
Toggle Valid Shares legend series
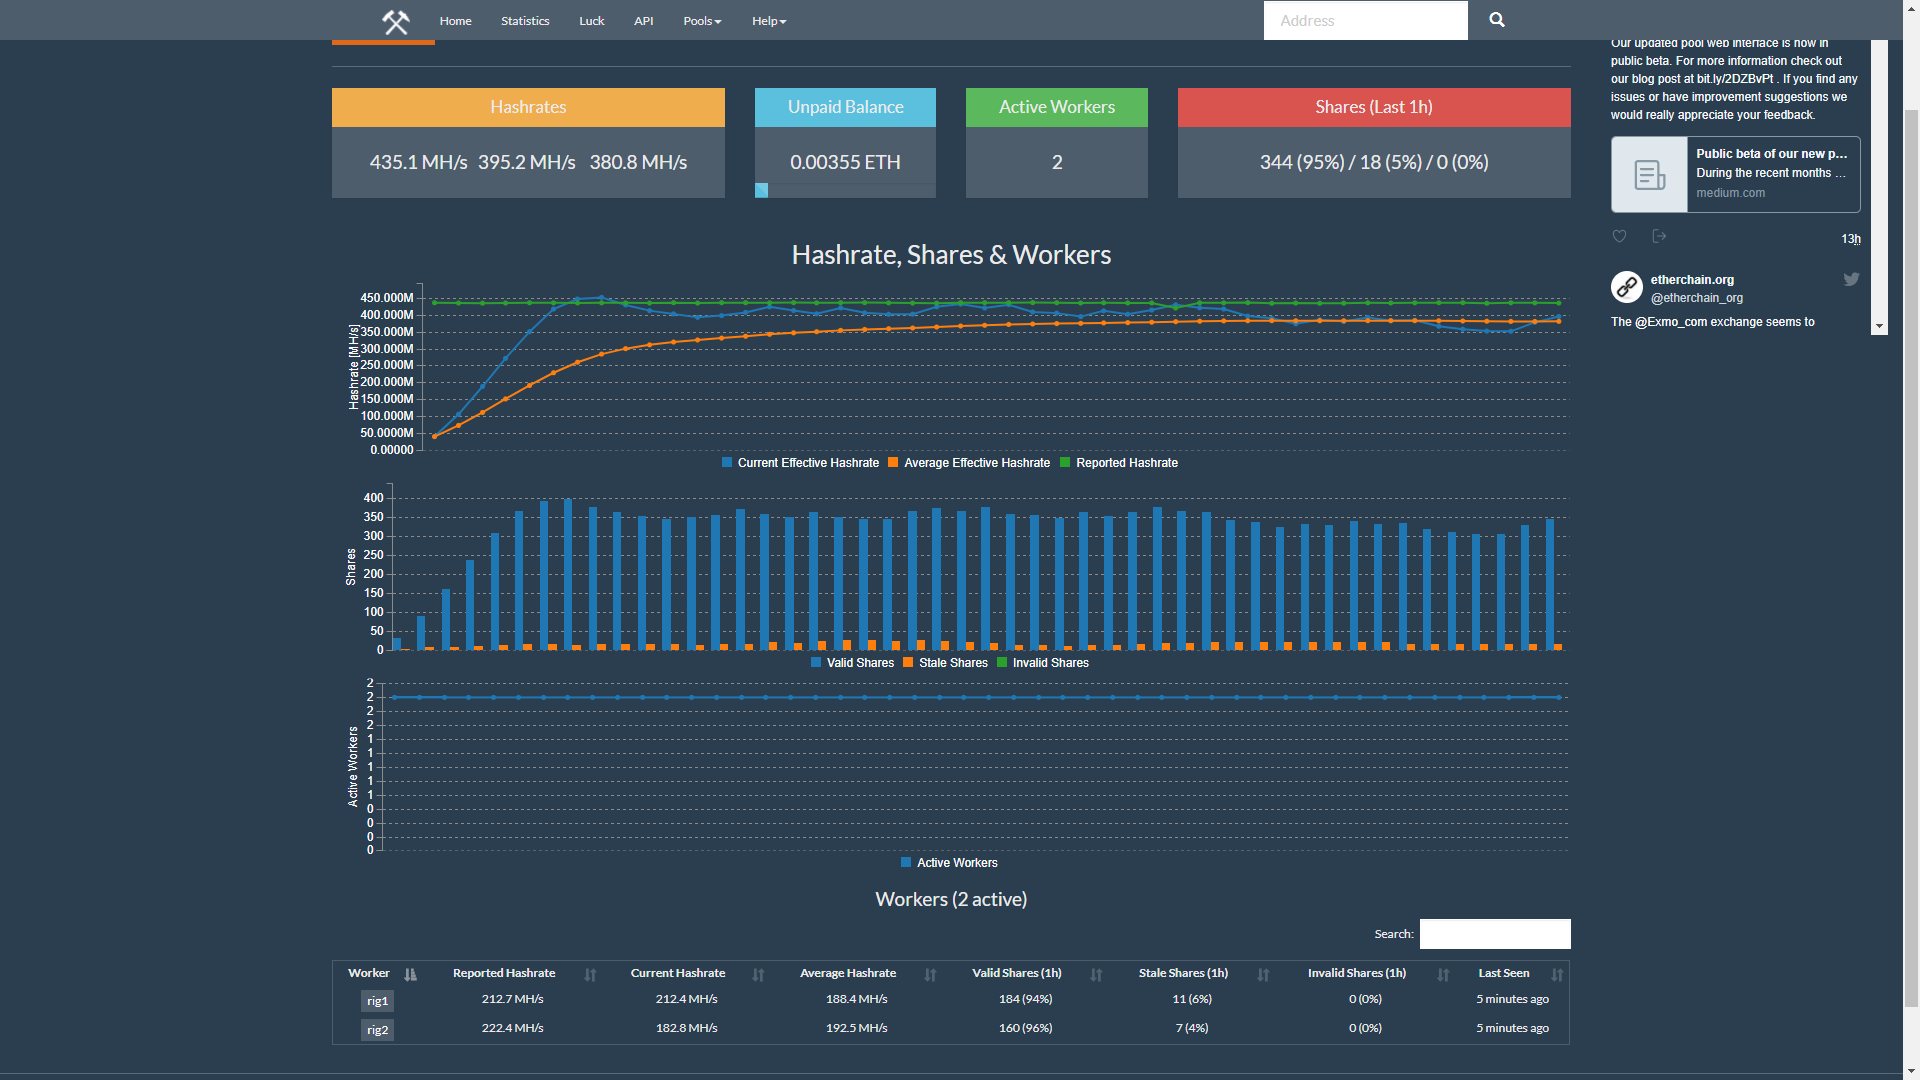tap(852, 663)
